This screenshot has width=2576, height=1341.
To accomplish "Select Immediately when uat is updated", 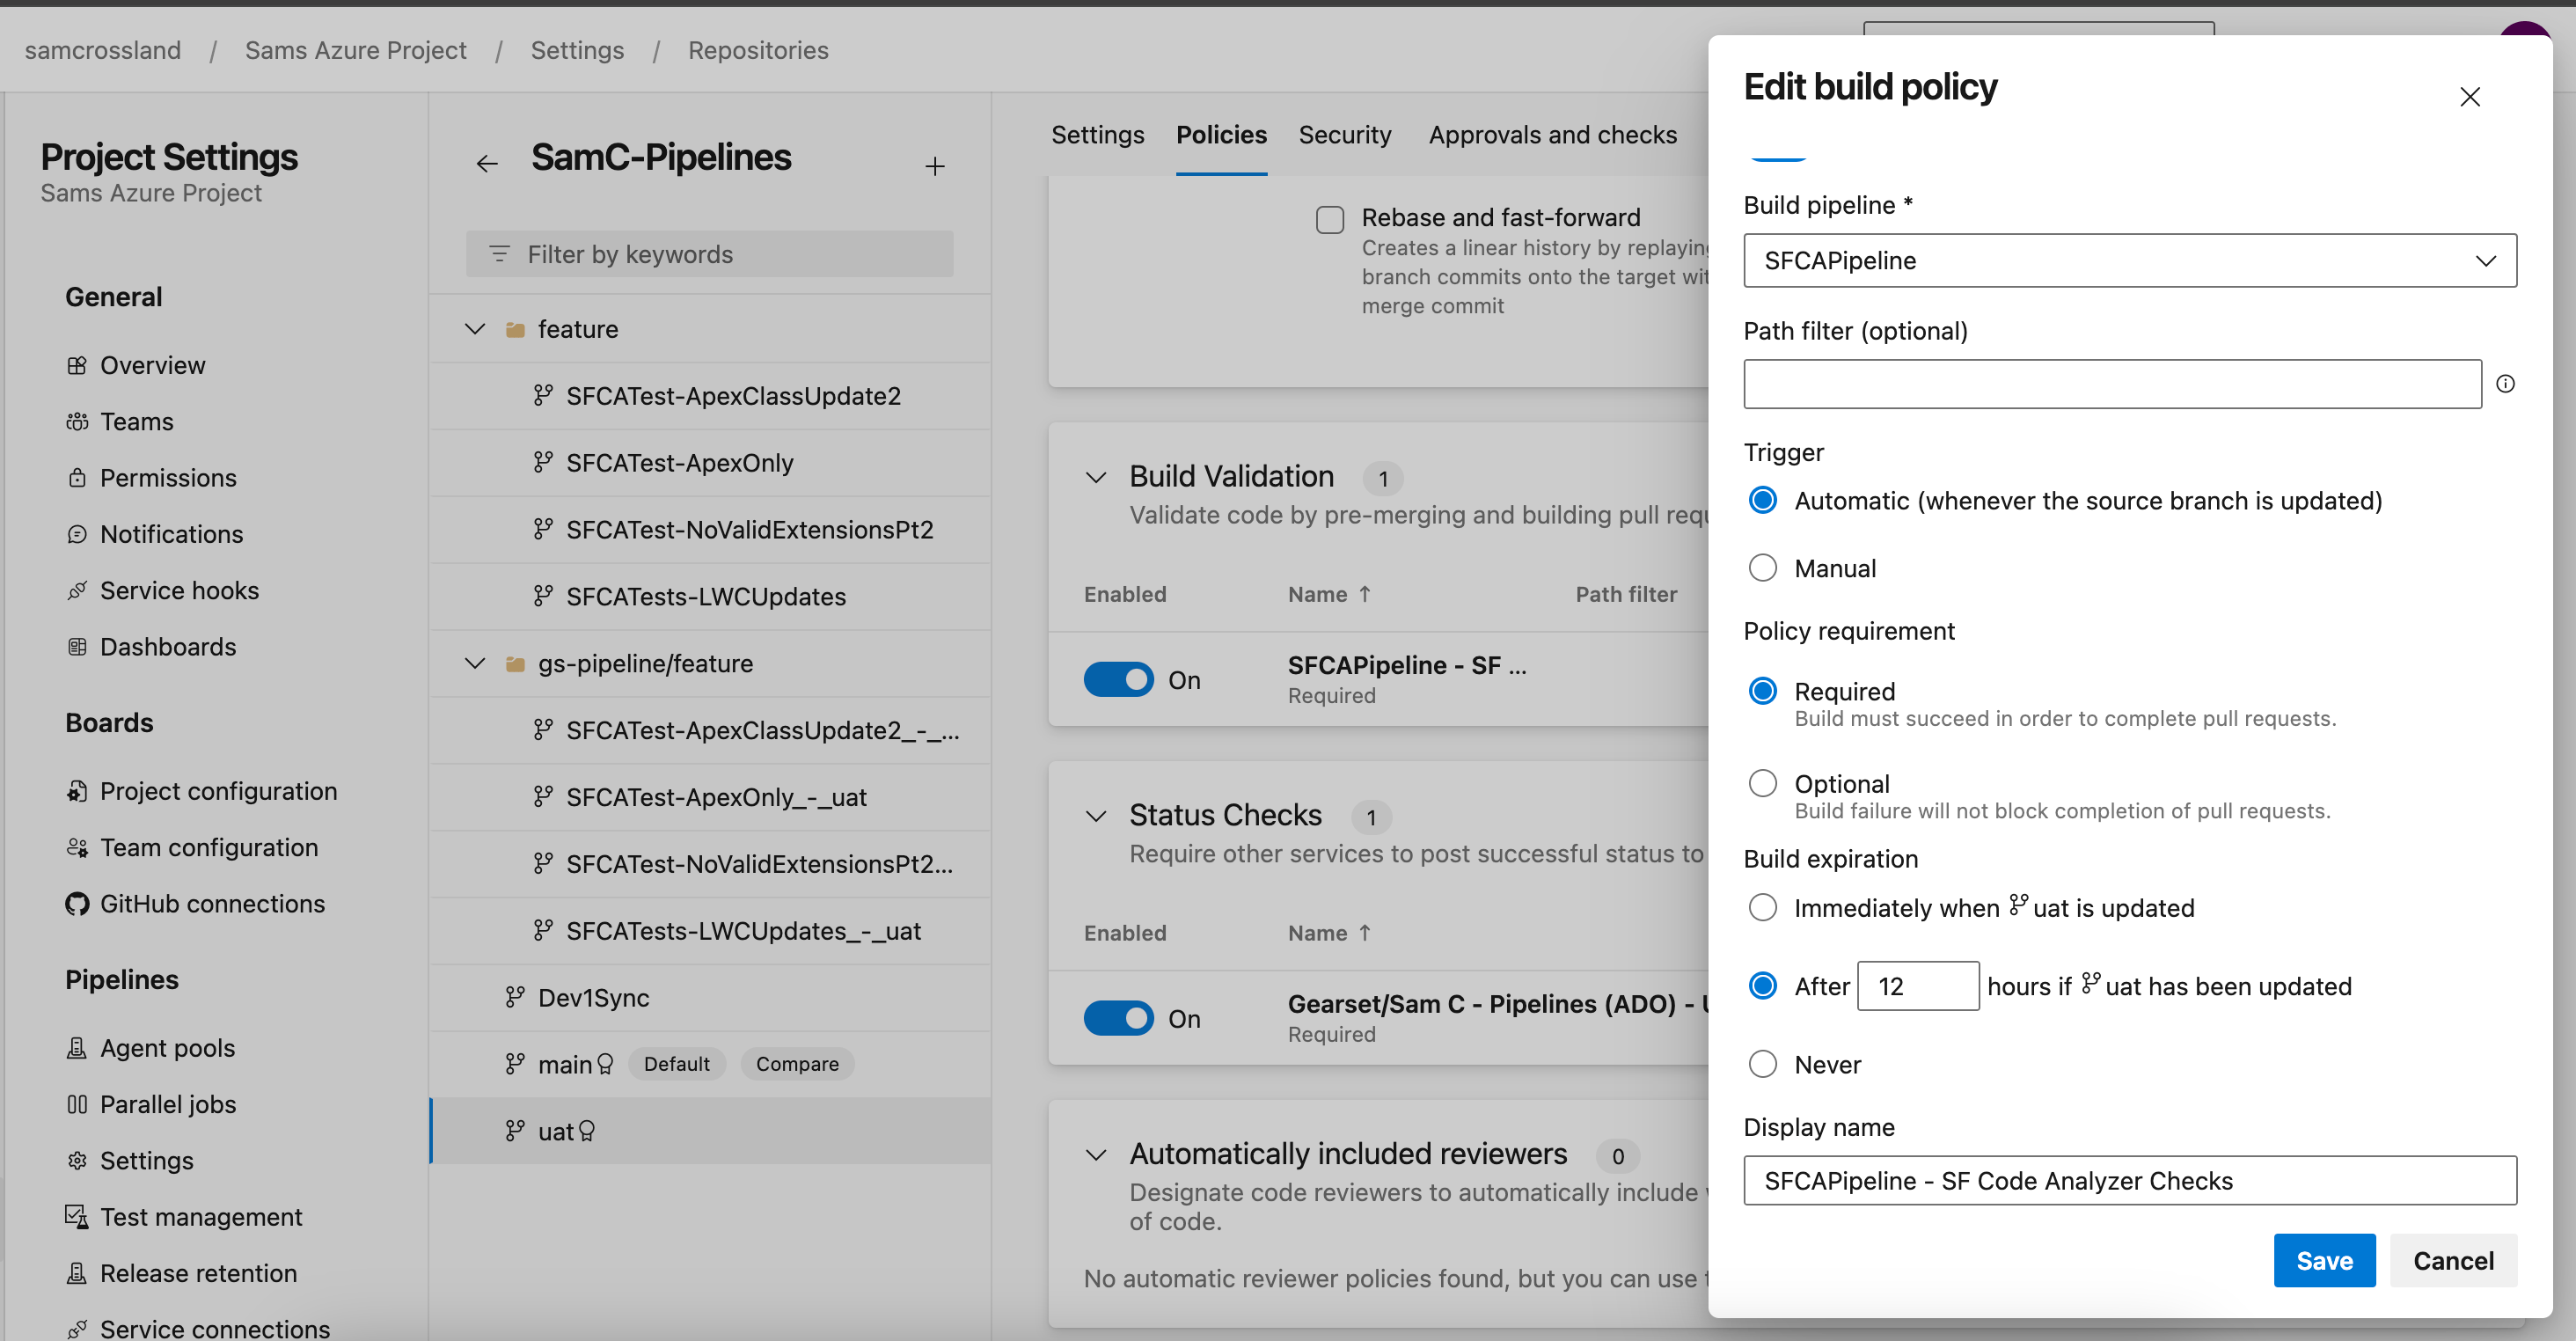I will pyautogui.click(x=1763, y=908).
